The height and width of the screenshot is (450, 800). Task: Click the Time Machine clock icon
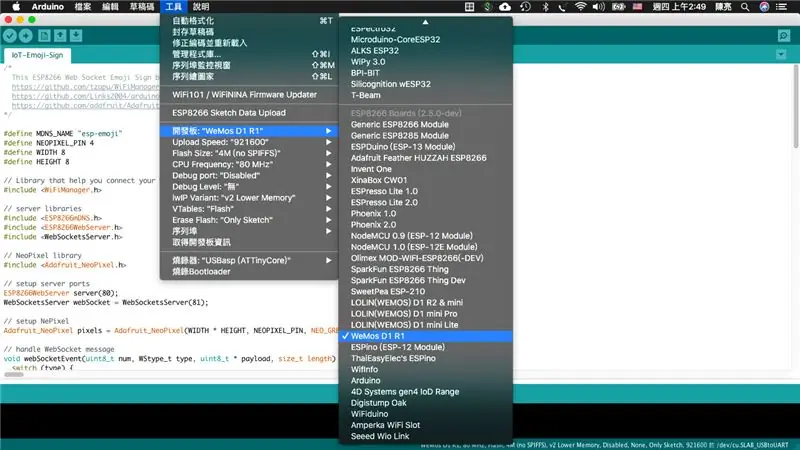[x=525, y=7]
